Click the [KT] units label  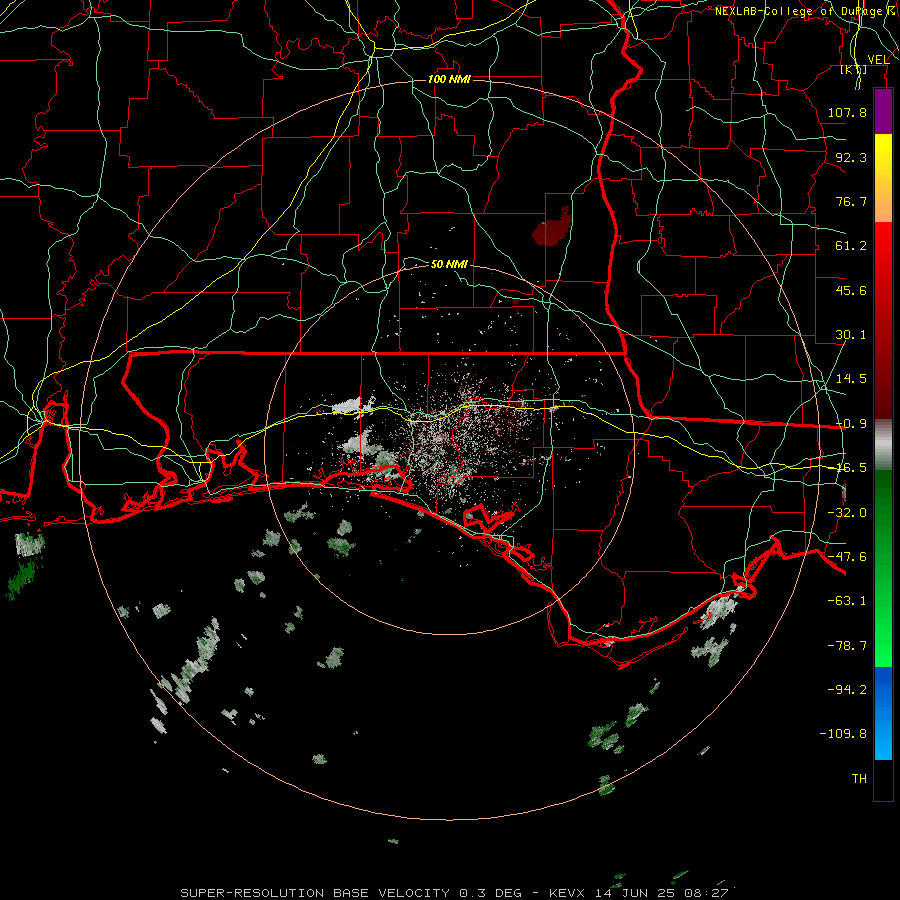(853, 70)
